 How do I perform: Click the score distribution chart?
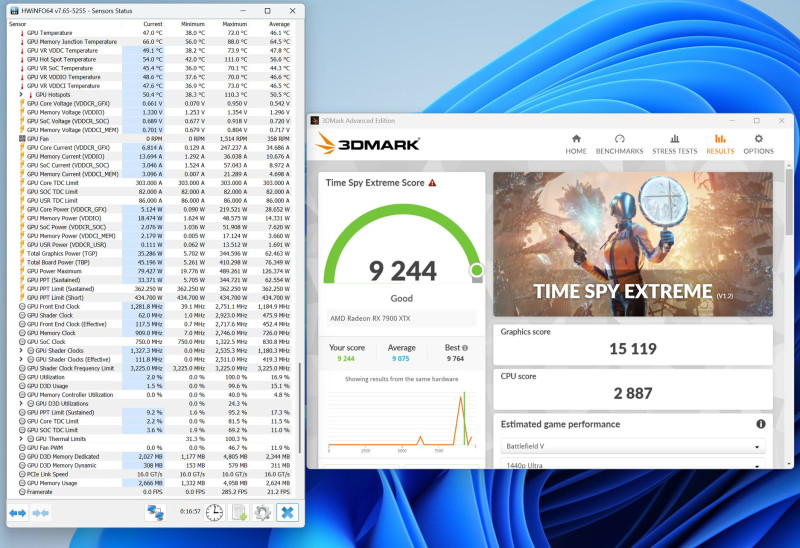402,420
